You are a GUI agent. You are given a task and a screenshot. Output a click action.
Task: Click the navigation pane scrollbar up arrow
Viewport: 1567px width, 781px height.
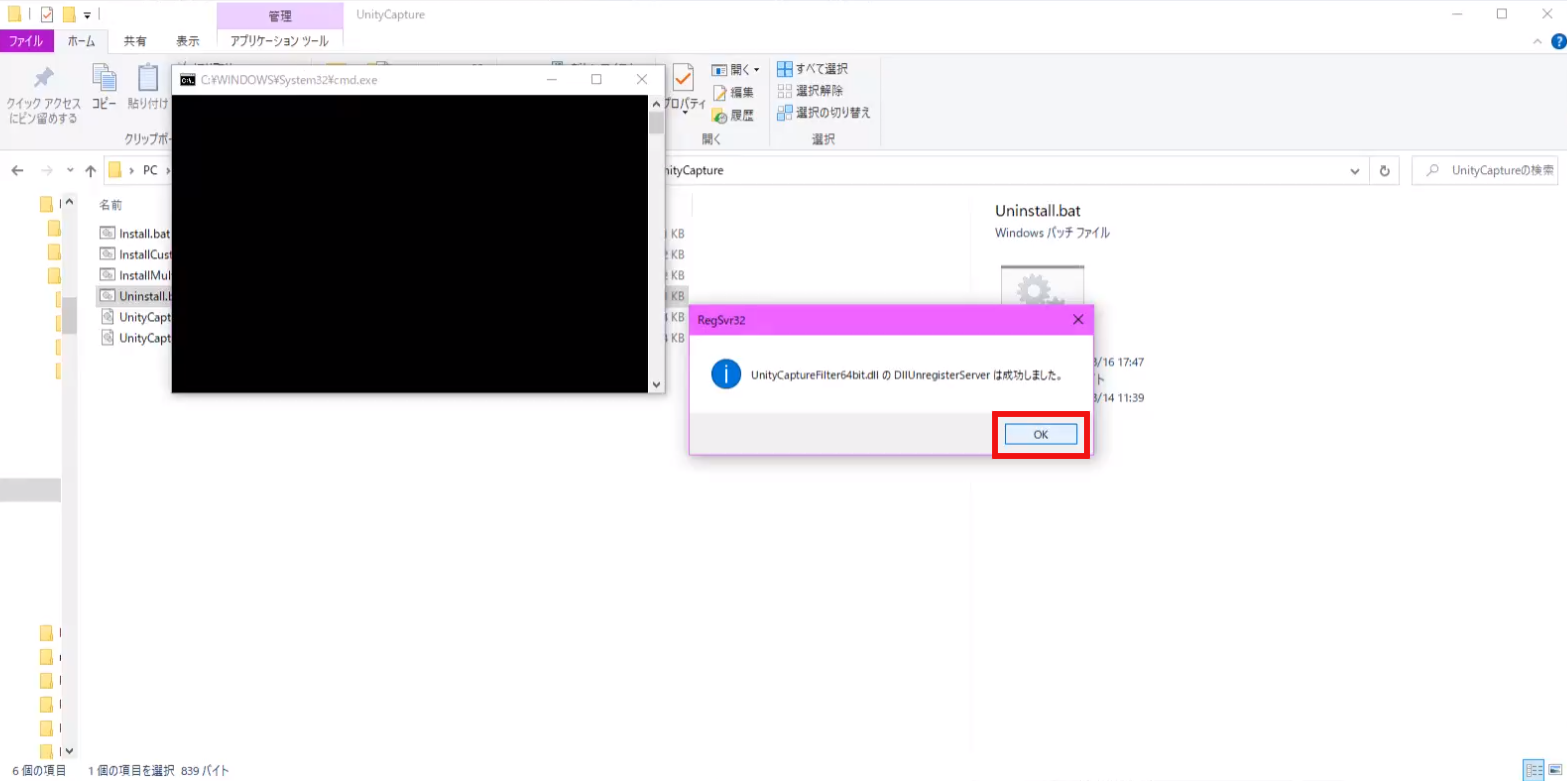click(x=69, y=204)
